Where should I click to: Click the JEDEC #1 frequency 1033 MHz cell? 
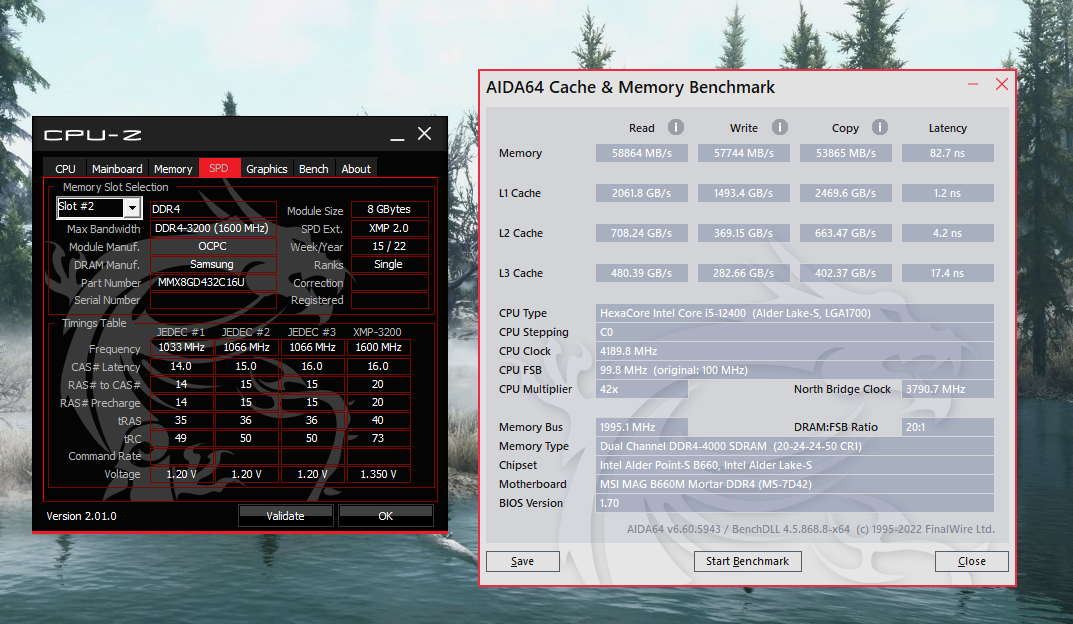(x=181, y=348)
